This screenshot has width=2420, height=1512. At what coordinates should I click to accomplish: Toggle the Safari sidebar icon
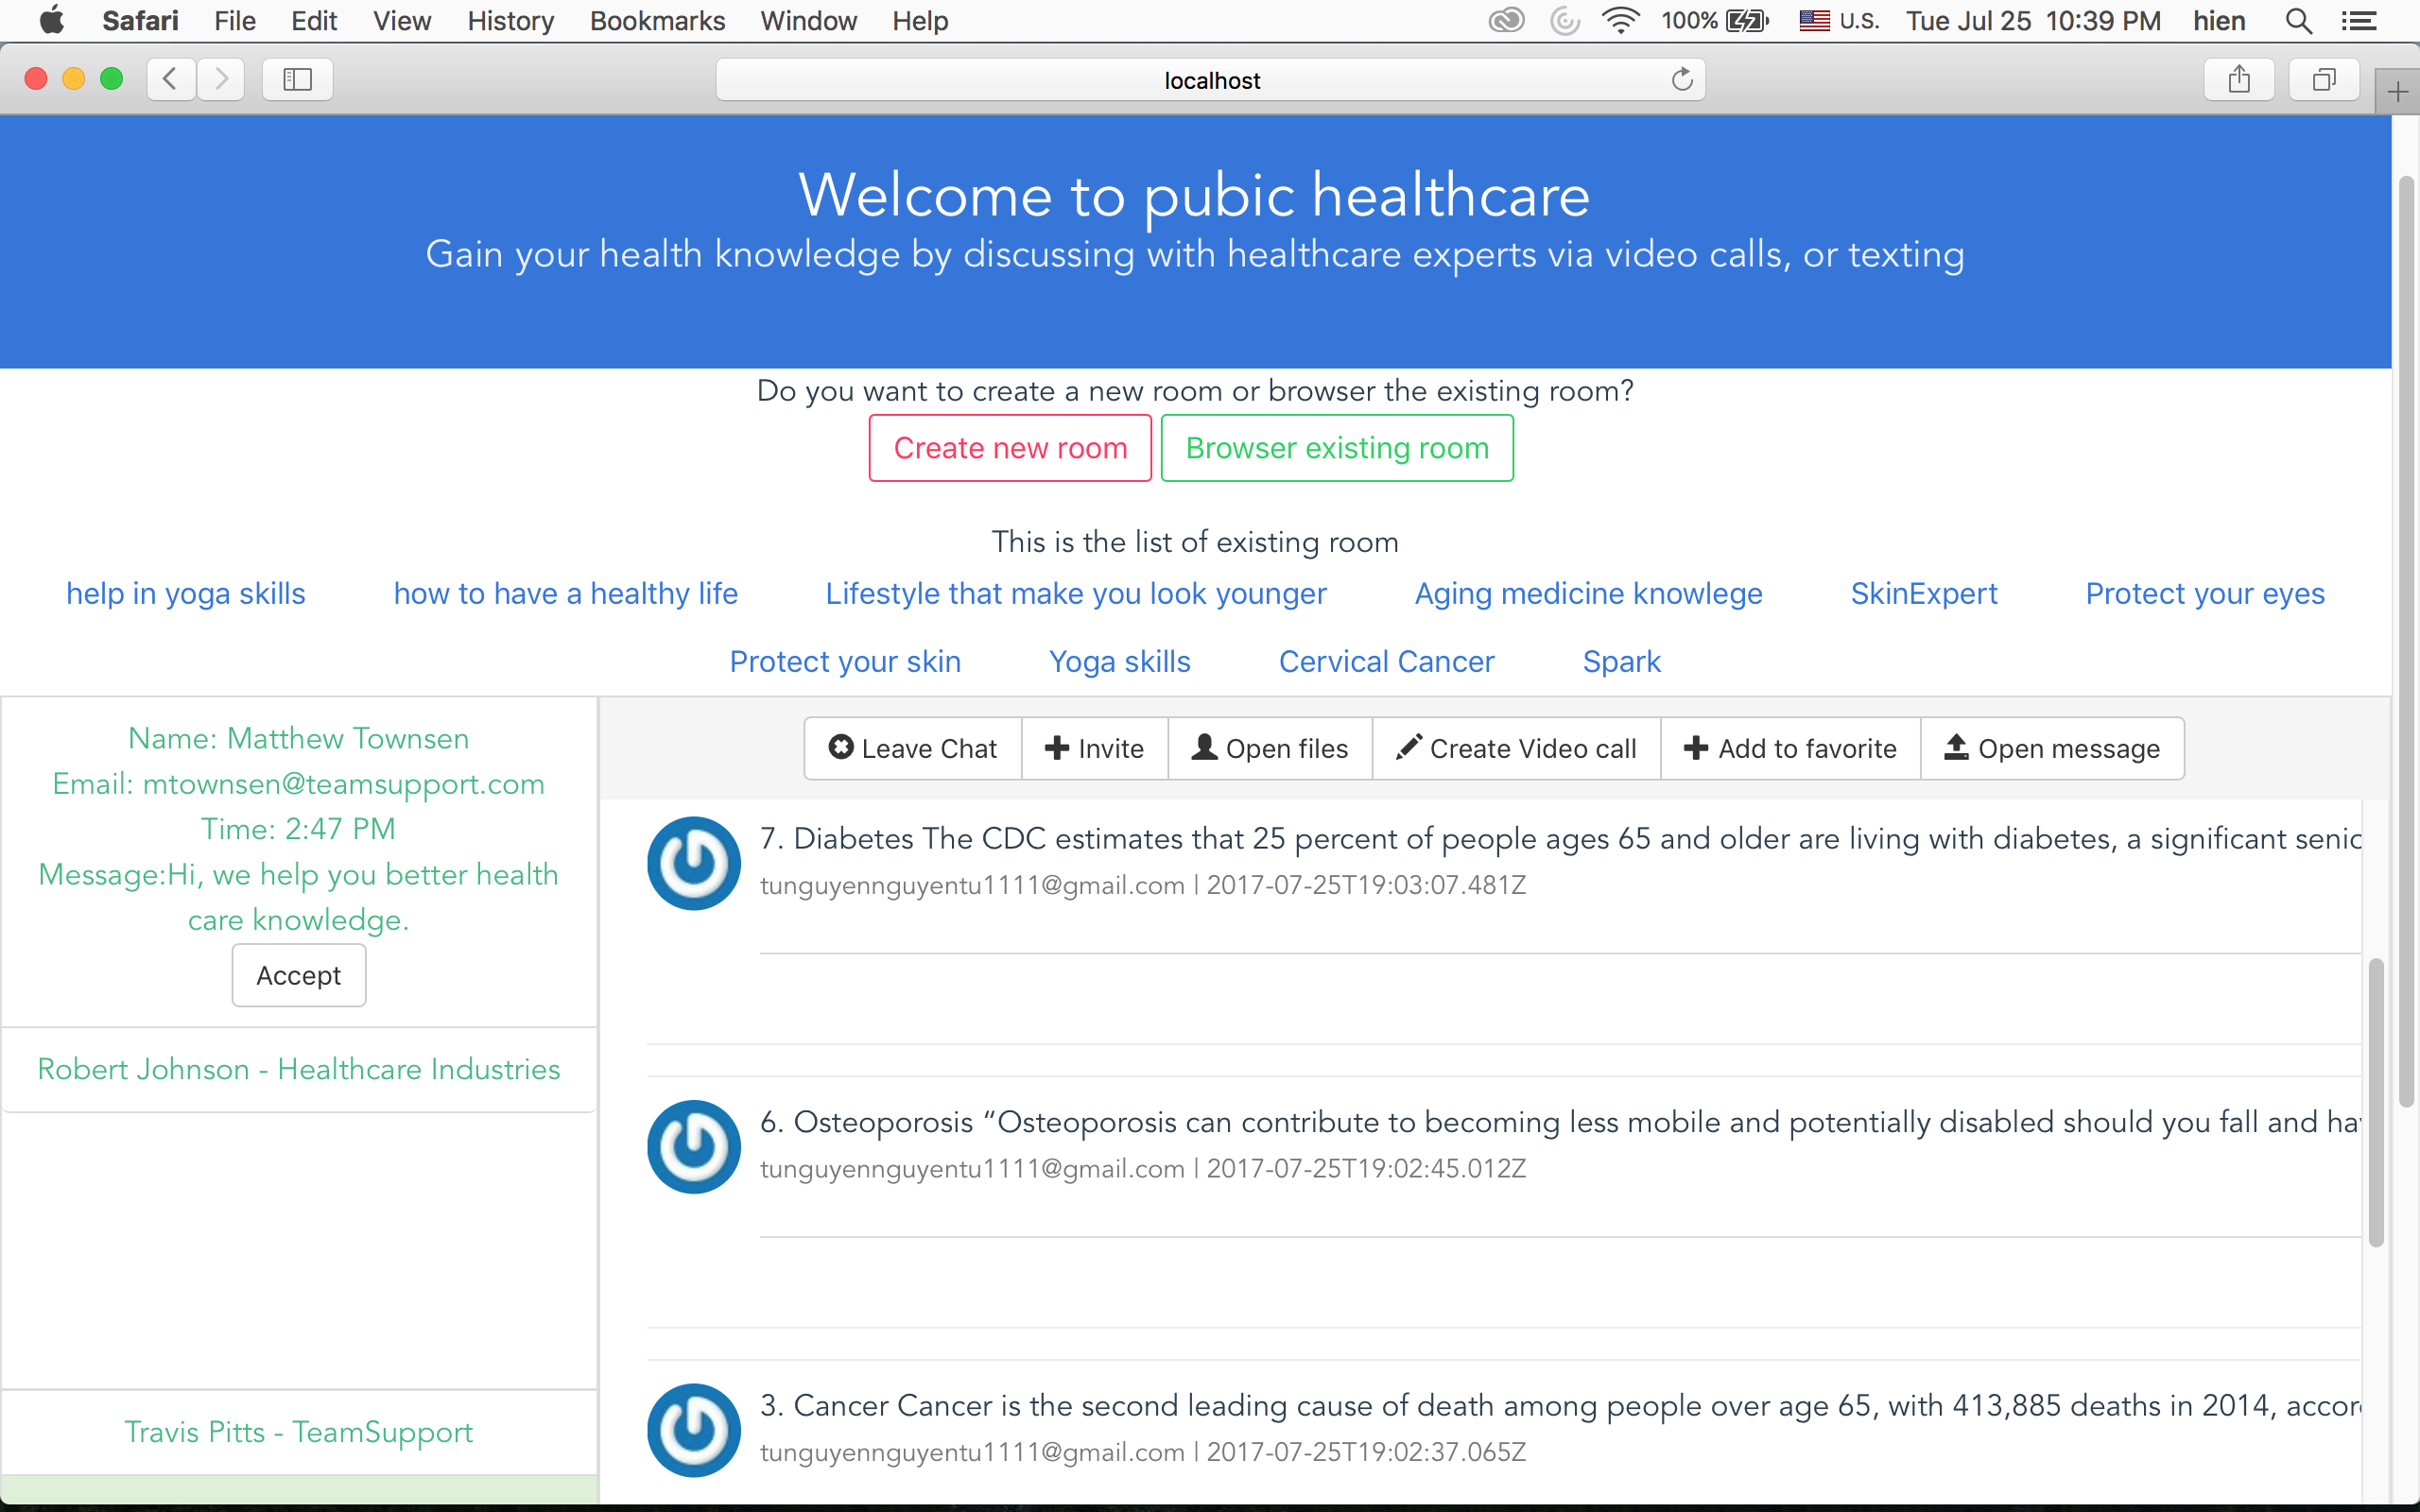pyautogui.click(x=297, y=79)
